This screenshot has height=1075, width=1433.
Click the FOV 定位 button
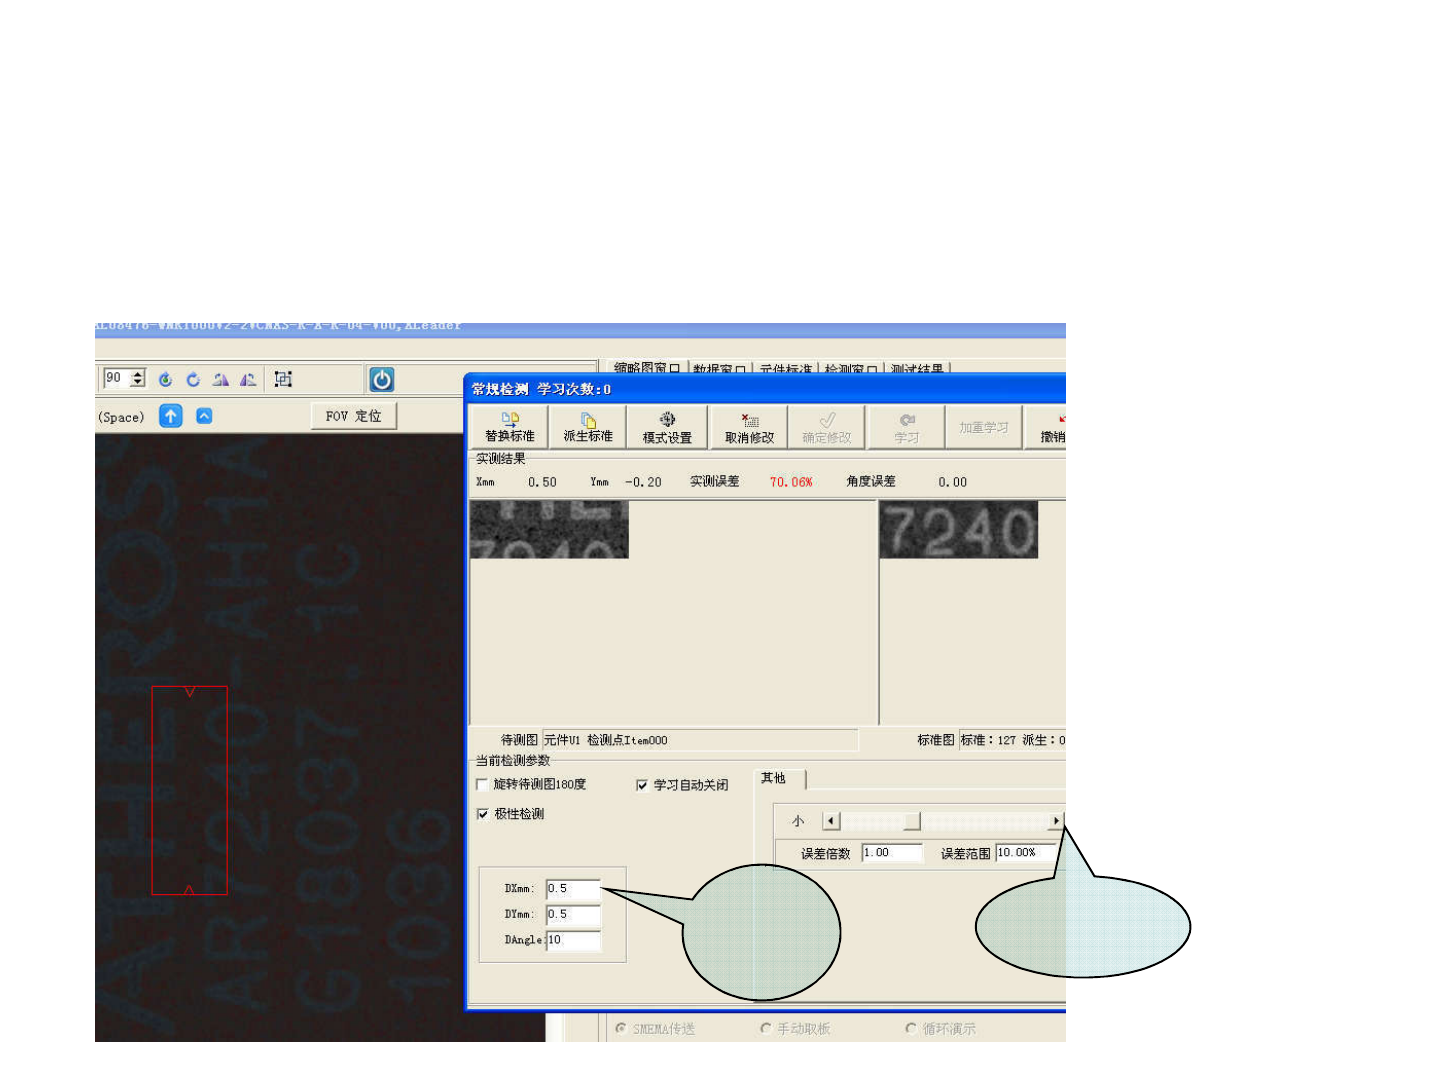[x=354, y=416]
